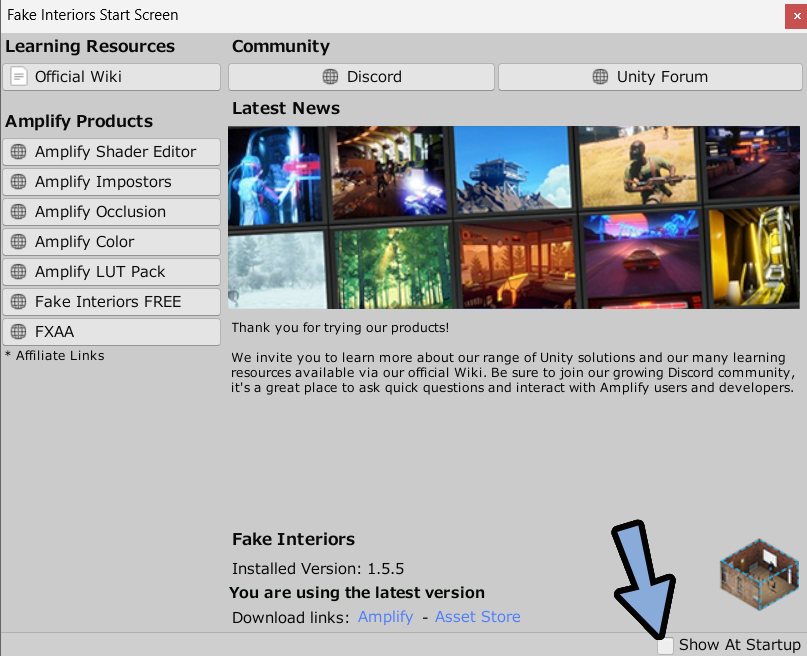Click the 'Fake Interiors' version heading
Viewport: 807px width, 656px height.
[293, 539]
